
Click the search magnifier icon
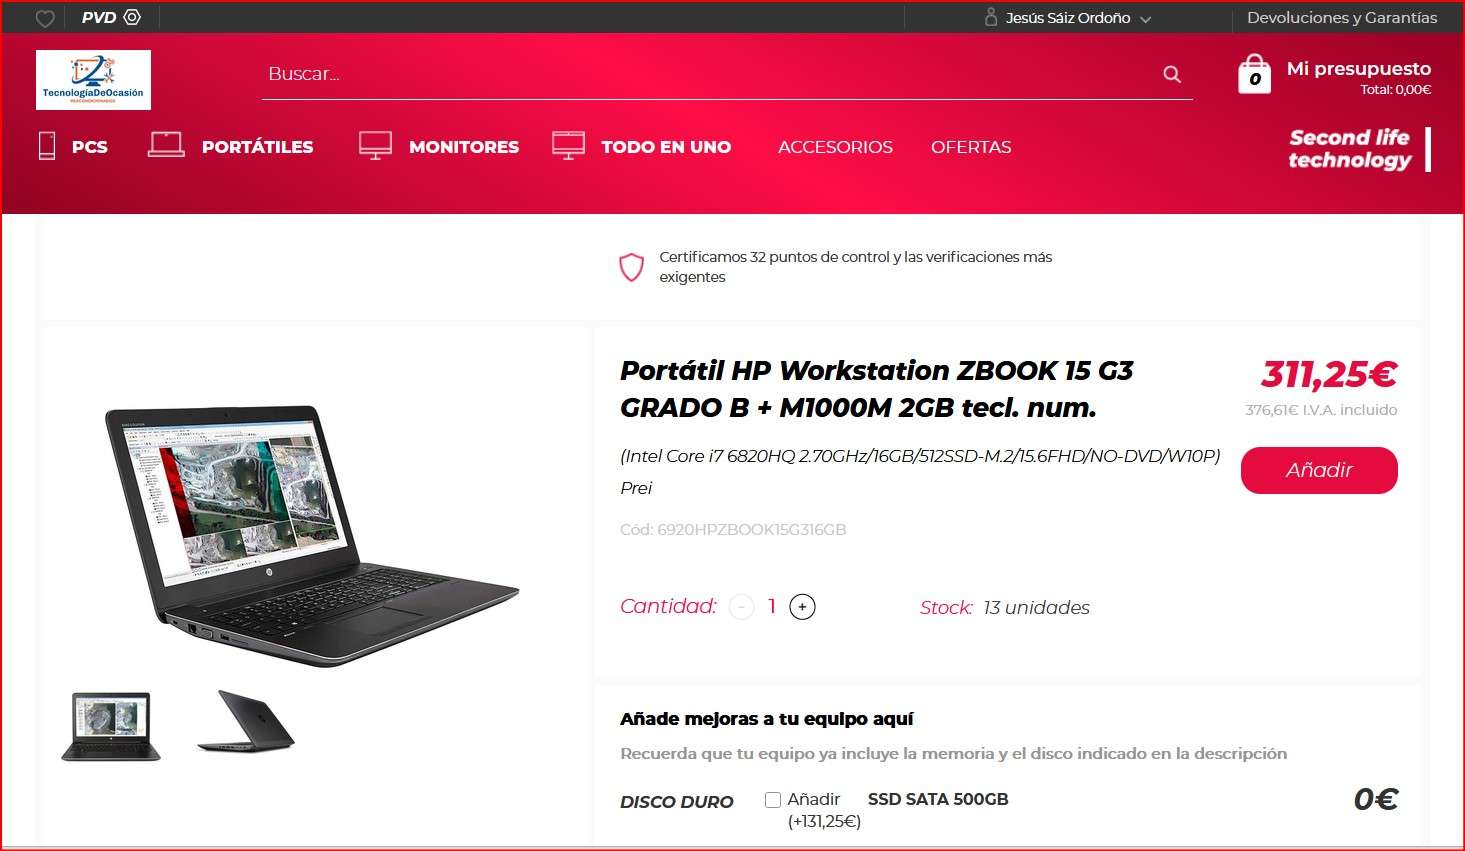point(1172,74)
